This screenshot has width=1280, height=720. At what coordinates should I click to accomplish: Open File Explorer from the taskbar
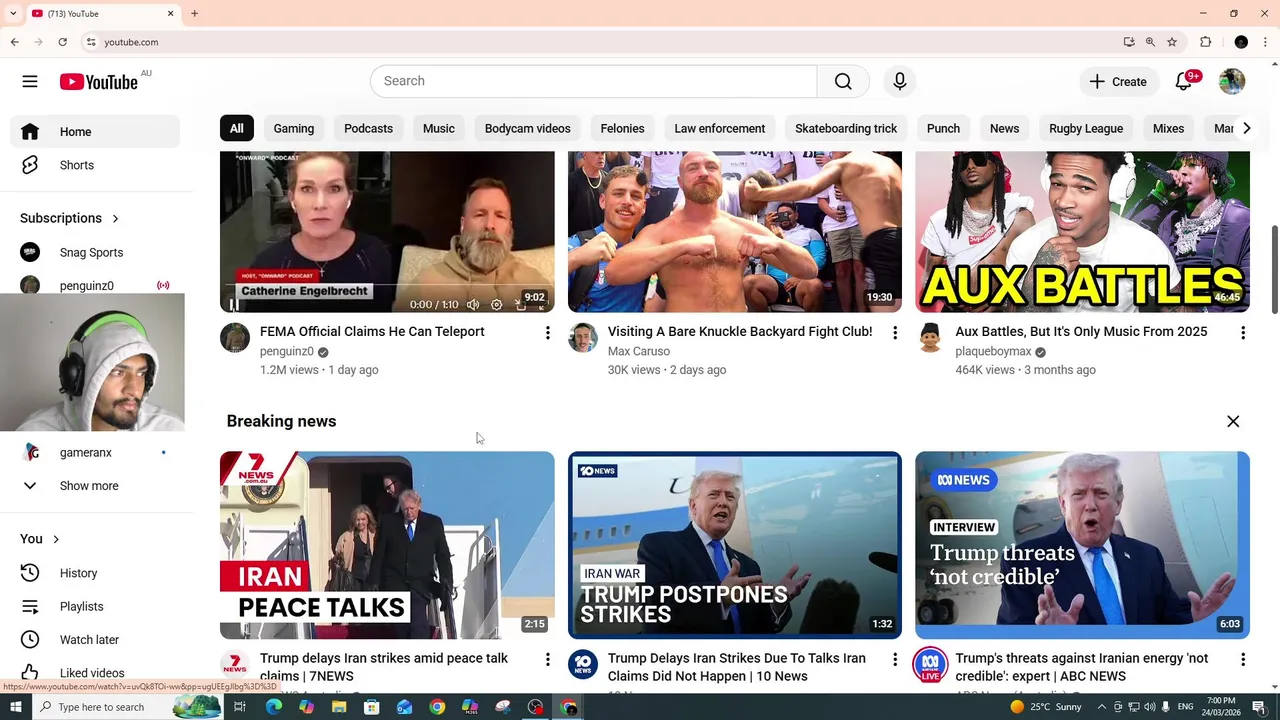point(339,707)
